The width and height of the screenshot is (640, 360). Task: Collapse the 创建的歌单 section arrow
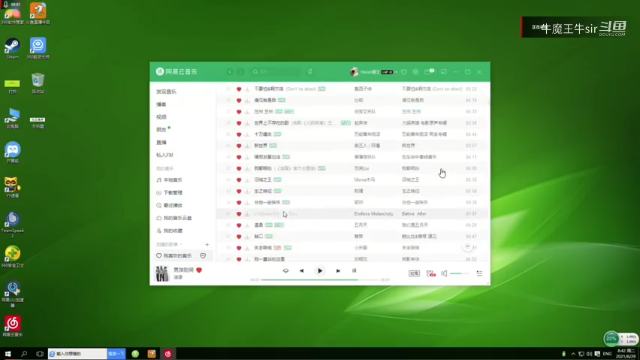[x=181, y=244]
